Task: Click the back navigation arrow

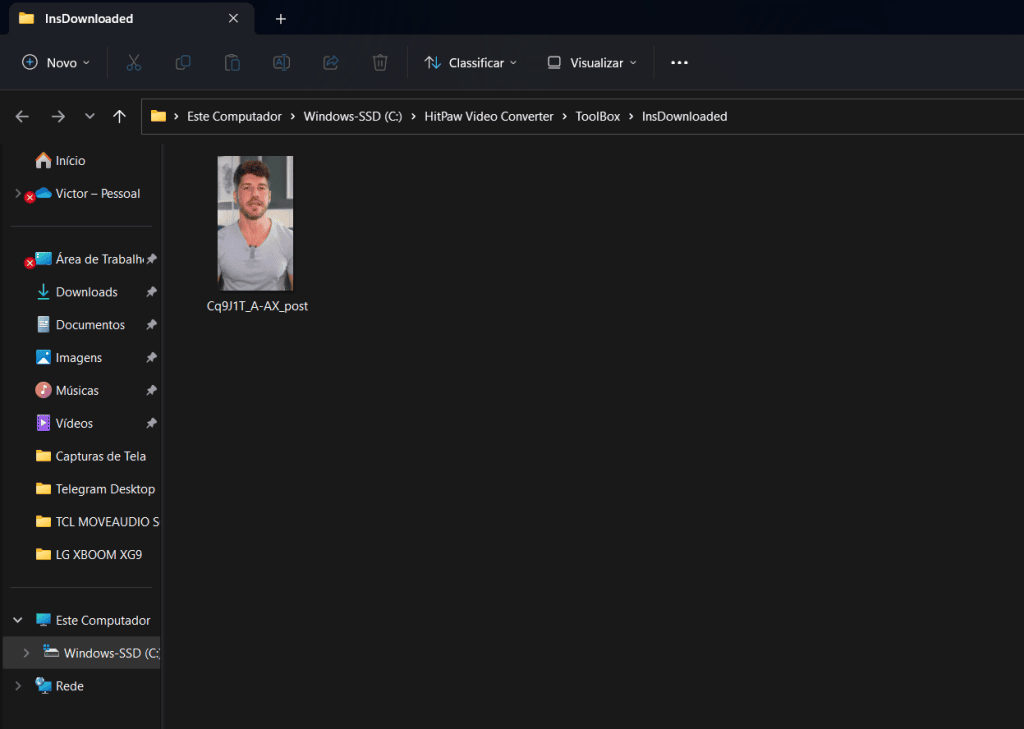Action: [x=22, y=116]
